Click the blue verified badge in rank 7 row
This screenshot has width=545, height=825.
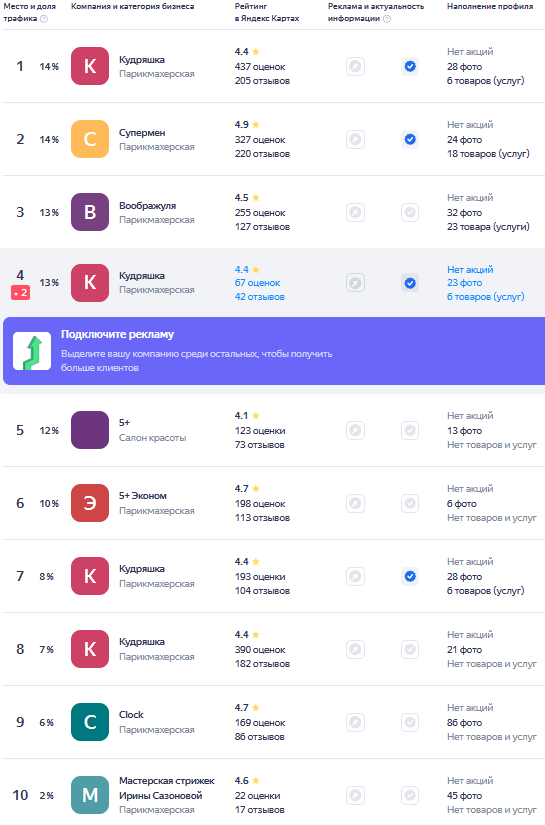(410, 577)
